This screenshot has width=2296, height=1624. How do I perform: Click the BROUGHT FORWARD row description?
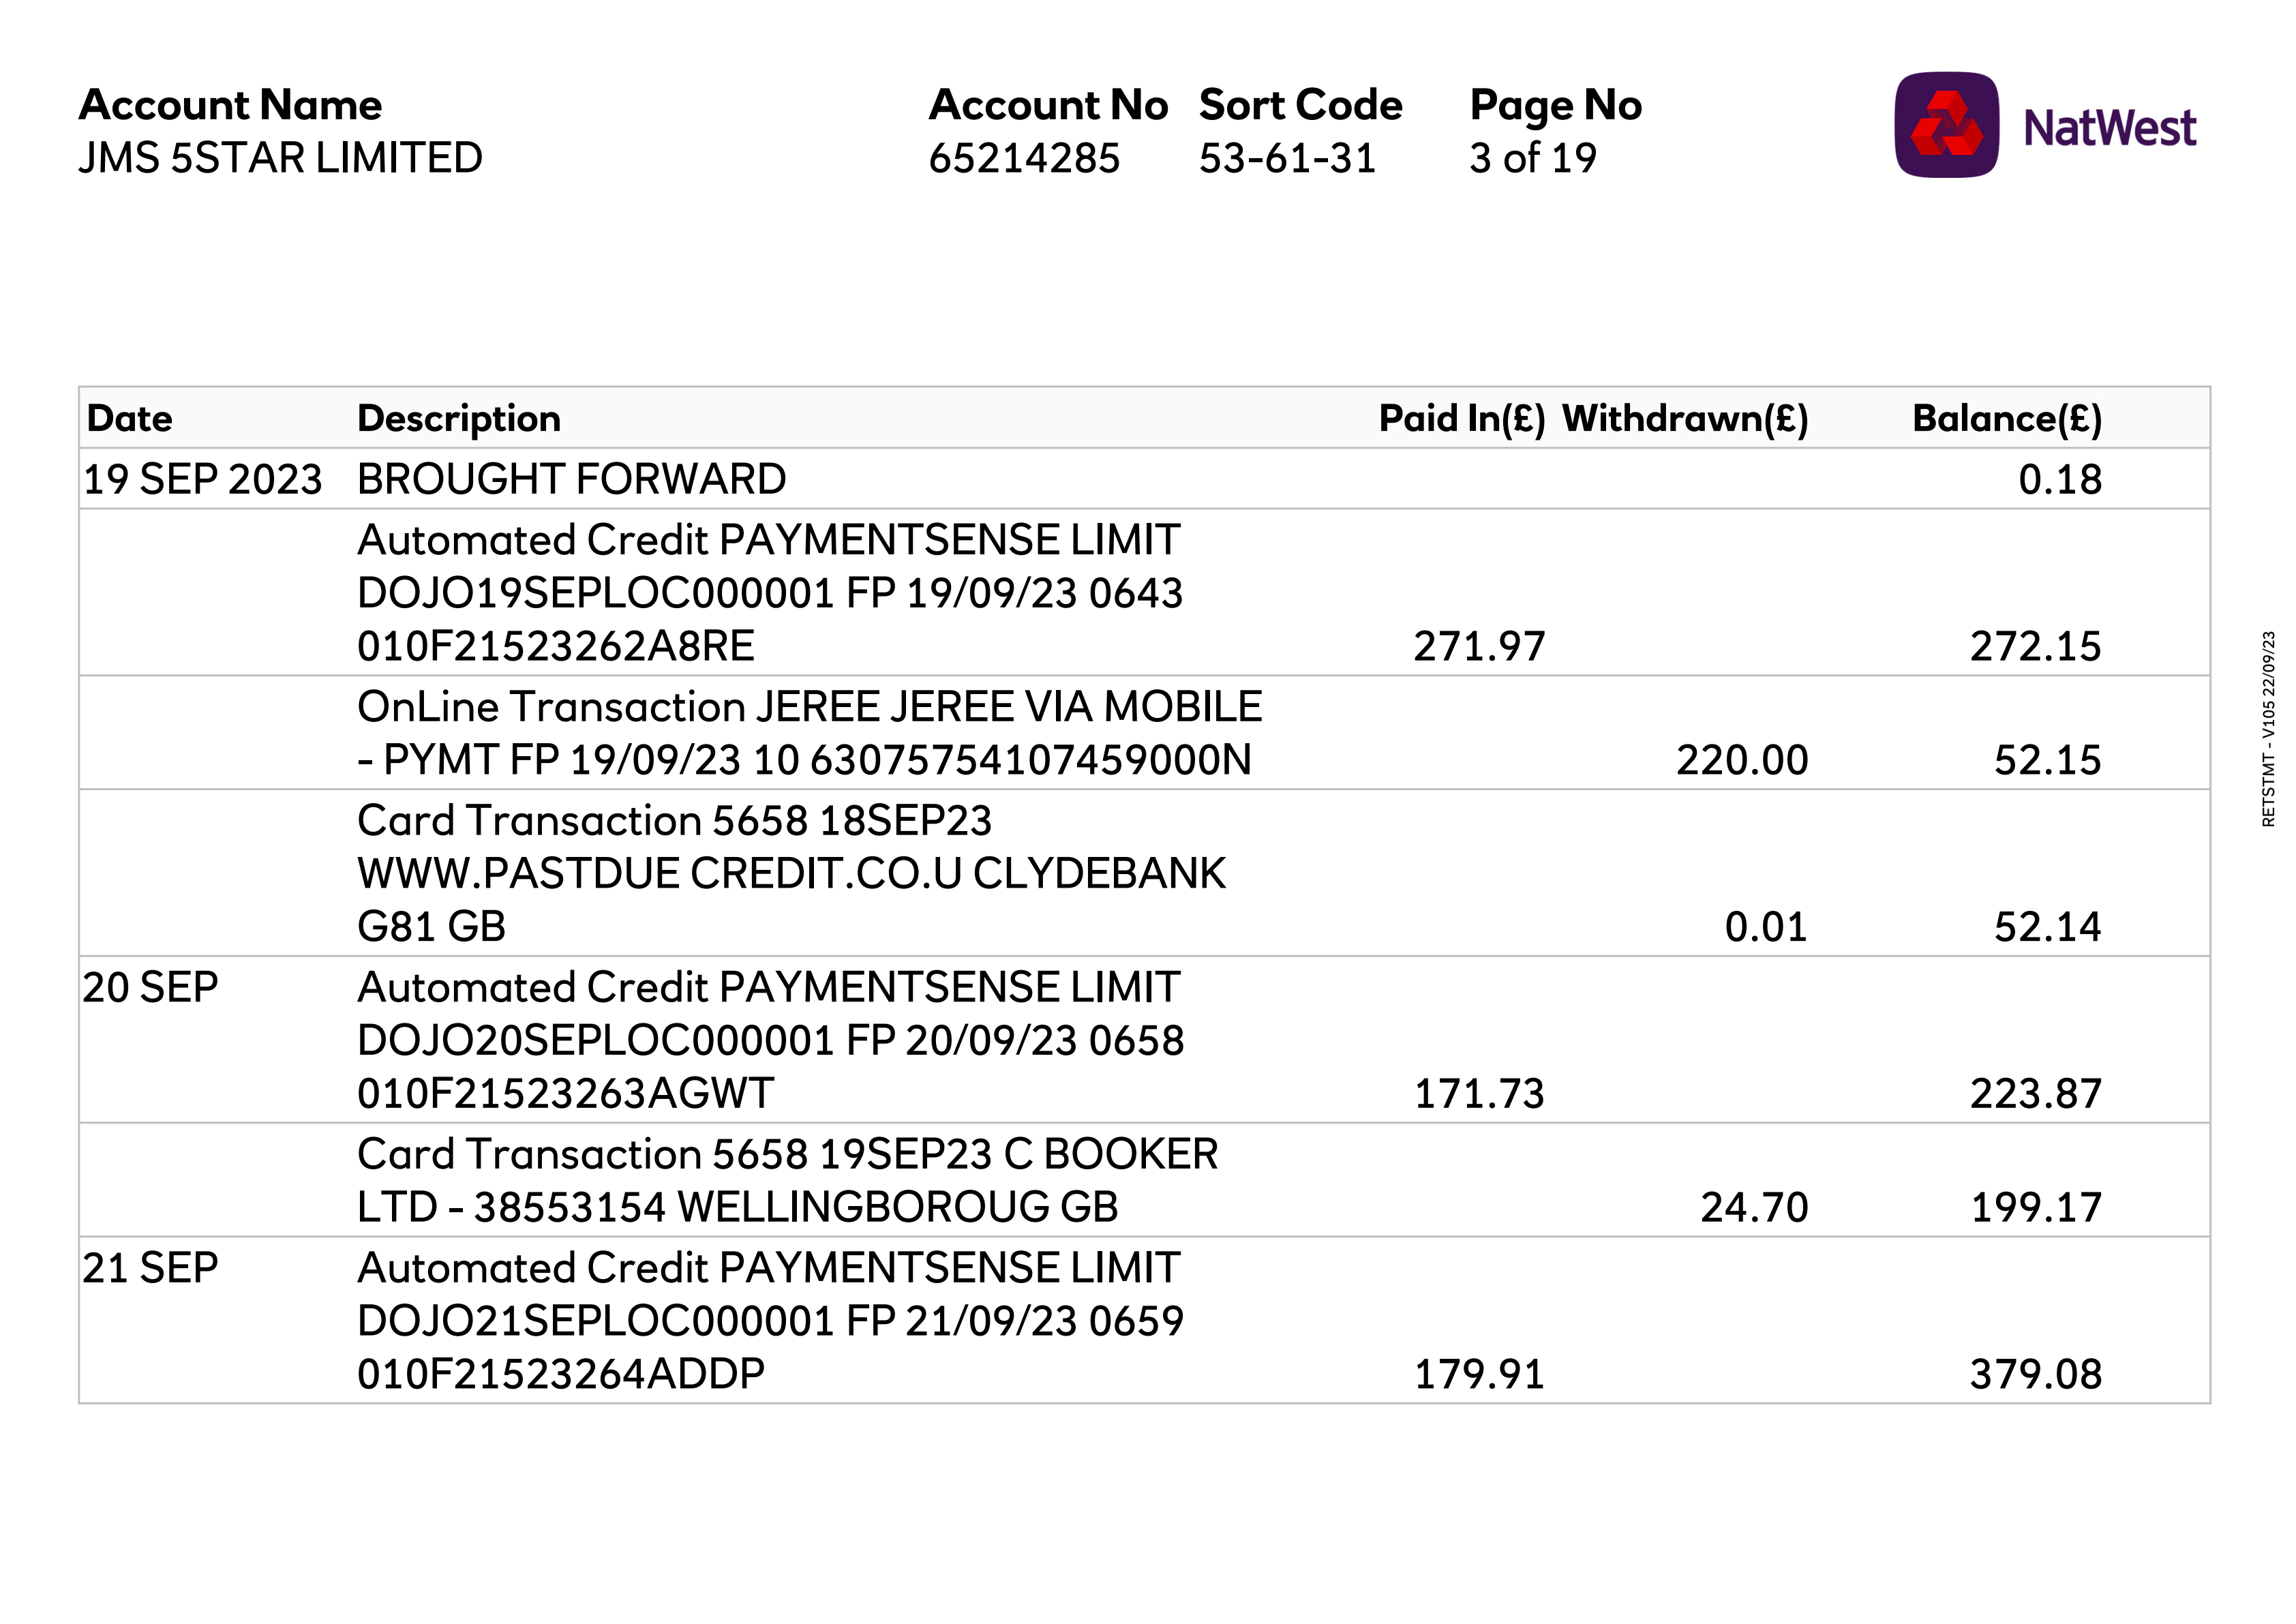point(571,479)
